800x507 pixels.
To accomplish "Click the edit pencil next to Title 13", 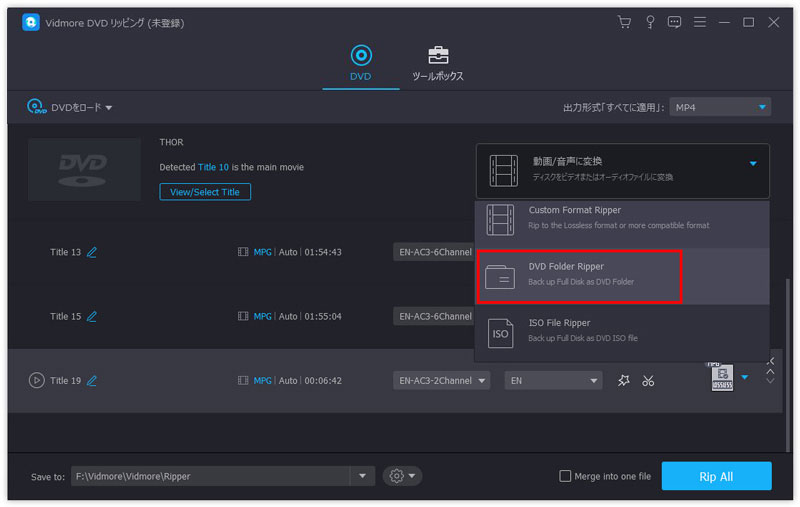I will pyautogui.click(x=92, y=252).
